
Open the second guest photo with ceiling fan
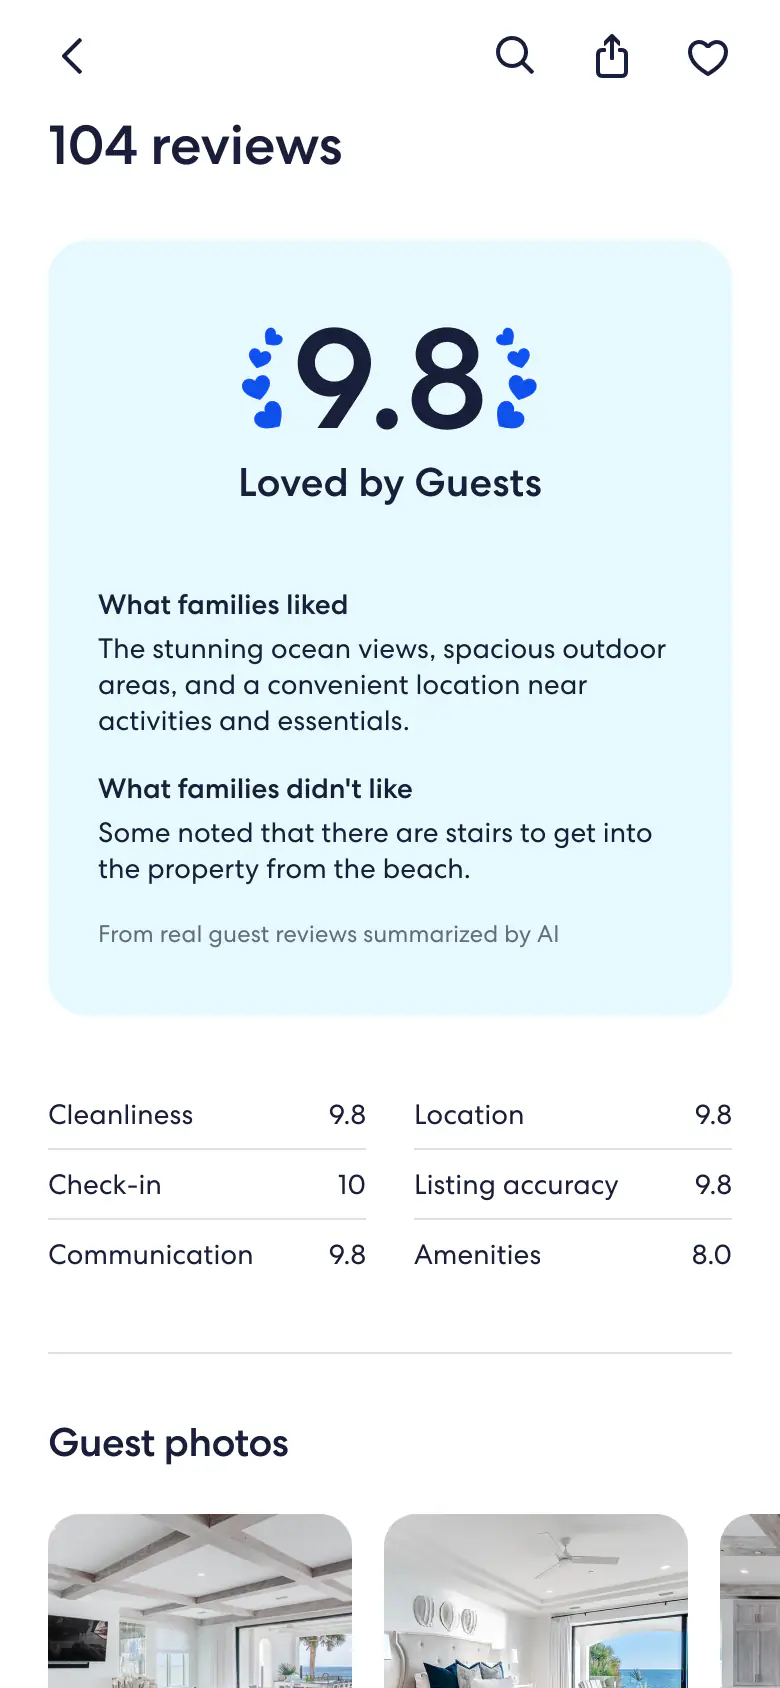[536, 1601]
